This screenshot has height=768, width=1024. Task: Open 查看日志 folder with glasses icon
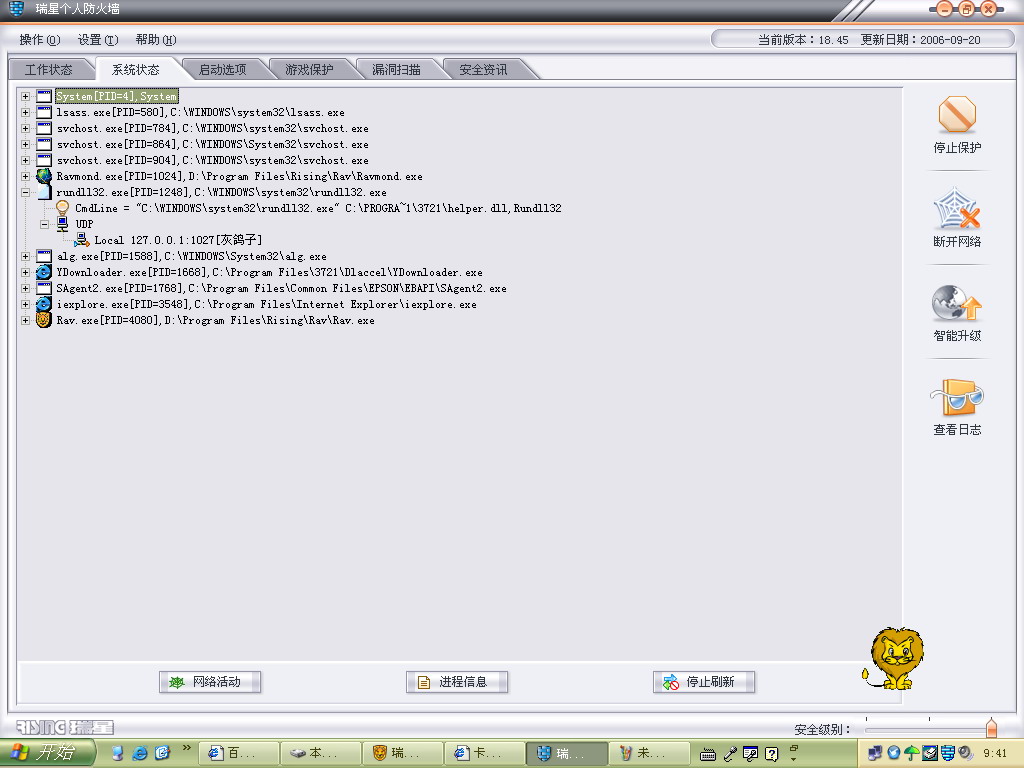pyautogui.click(x=957, y=397)
